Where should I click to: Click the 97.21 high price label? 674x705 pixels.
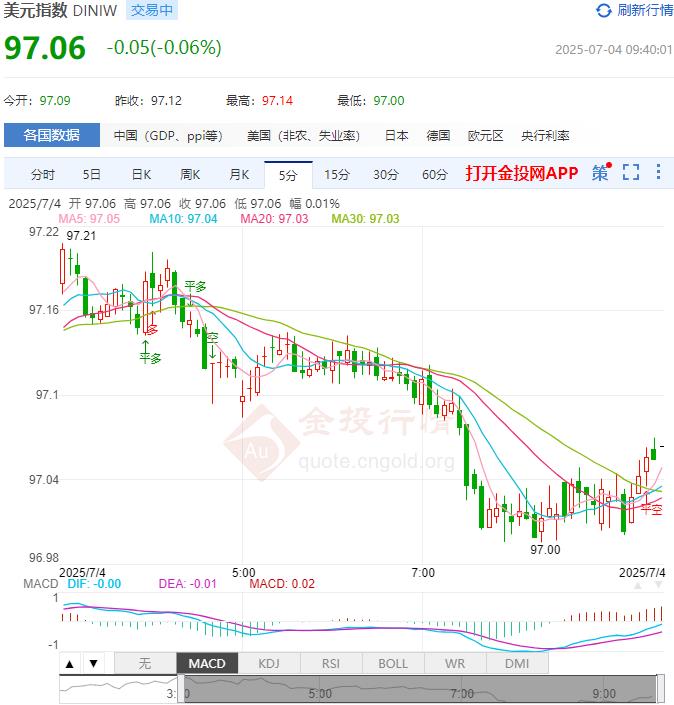coord(81,236)
